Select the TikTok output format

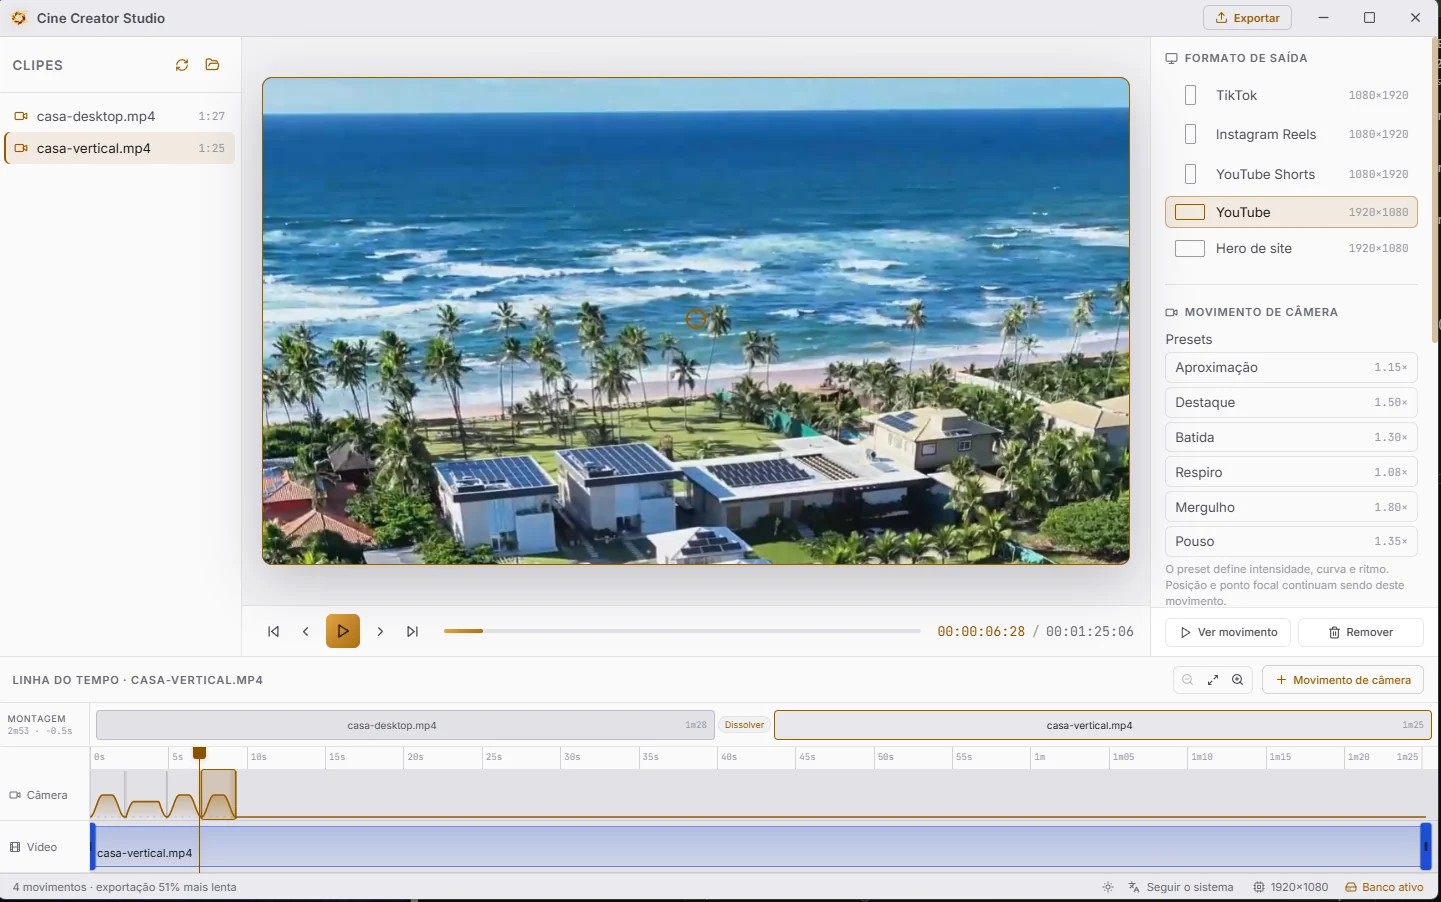pyautogui.click(x=1291, y=95)
